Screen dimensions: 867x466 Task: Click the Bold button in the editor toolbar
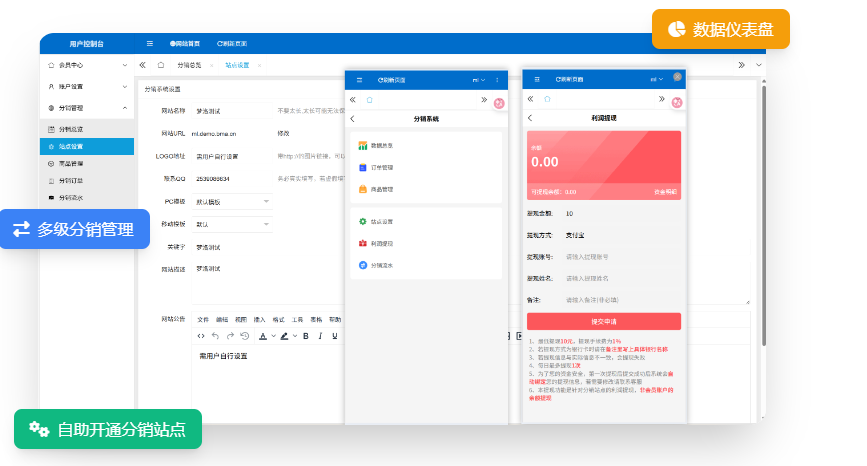click(306, 336)
